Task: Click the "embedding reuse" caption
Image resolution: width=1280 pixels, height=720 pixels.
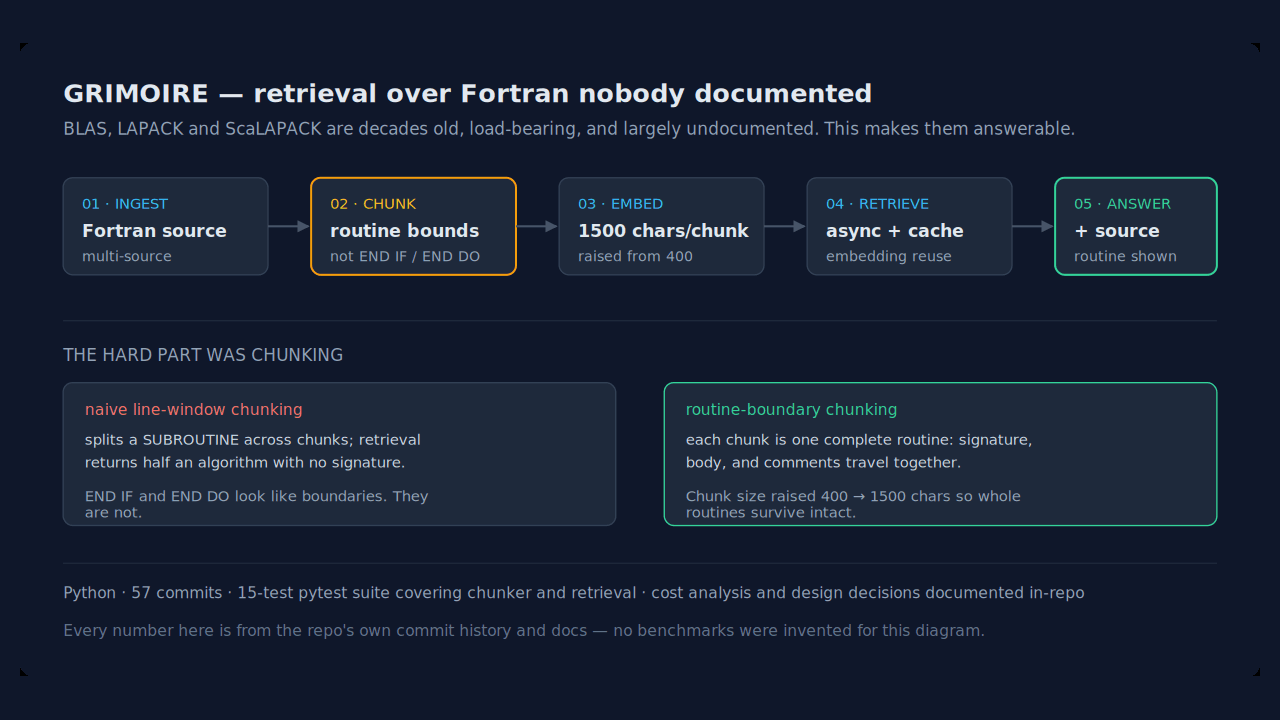Action: click(889, 257)
